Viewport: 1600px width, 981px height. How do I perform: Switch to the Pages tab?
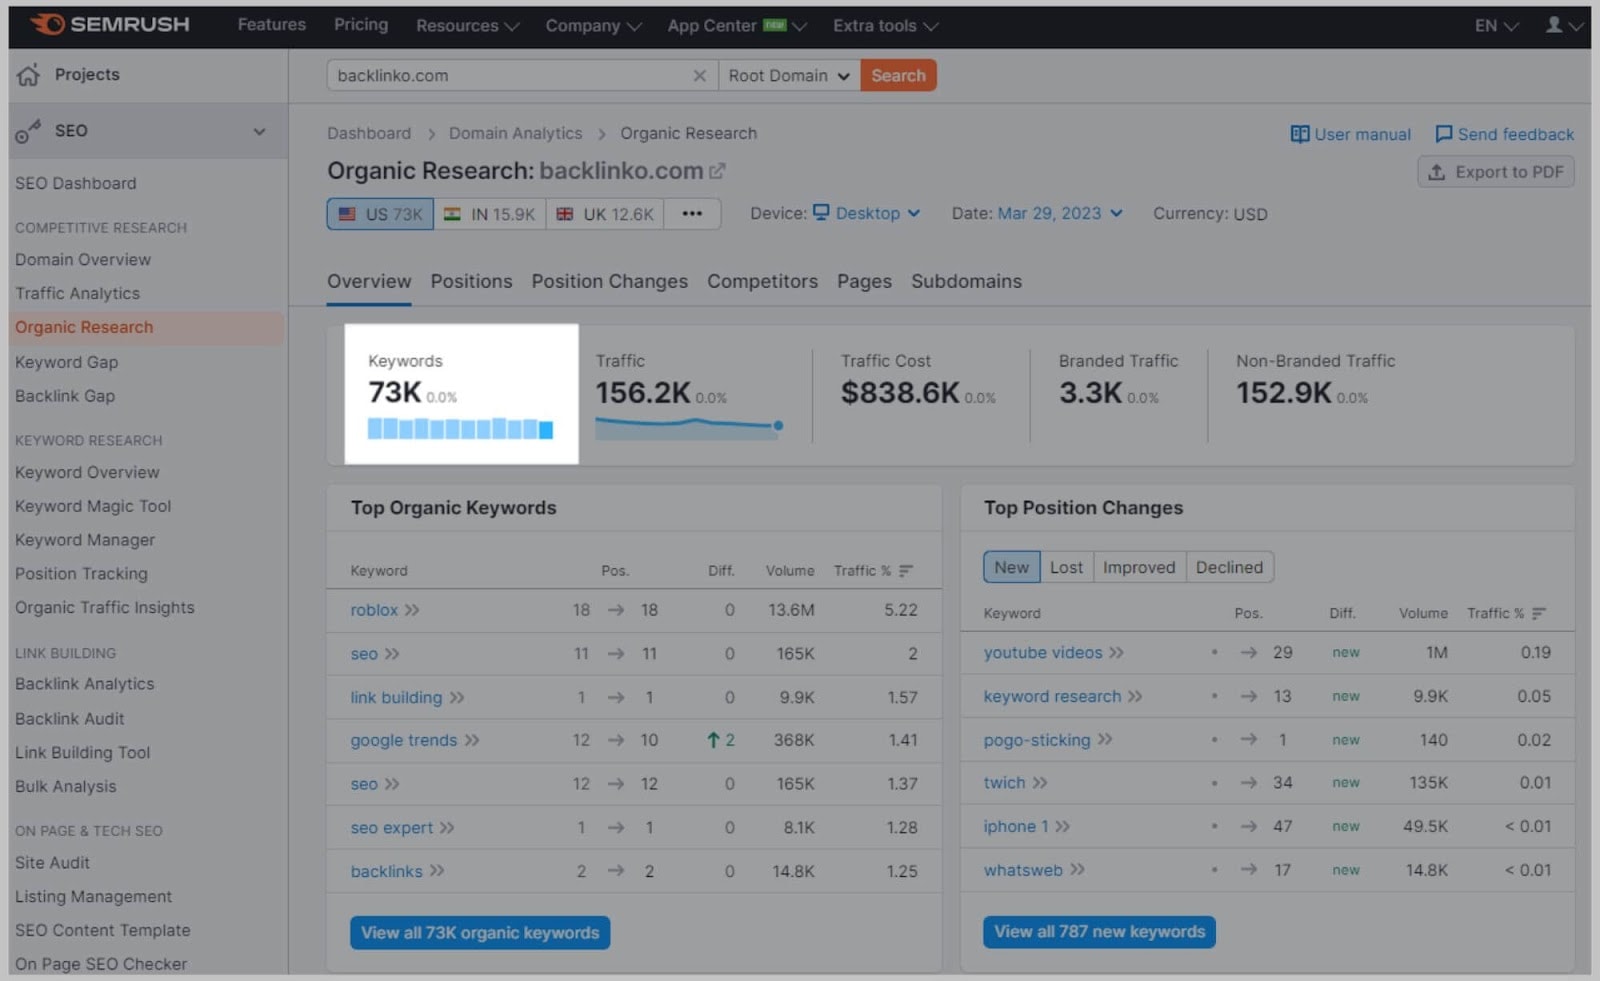tap(864, 282)
